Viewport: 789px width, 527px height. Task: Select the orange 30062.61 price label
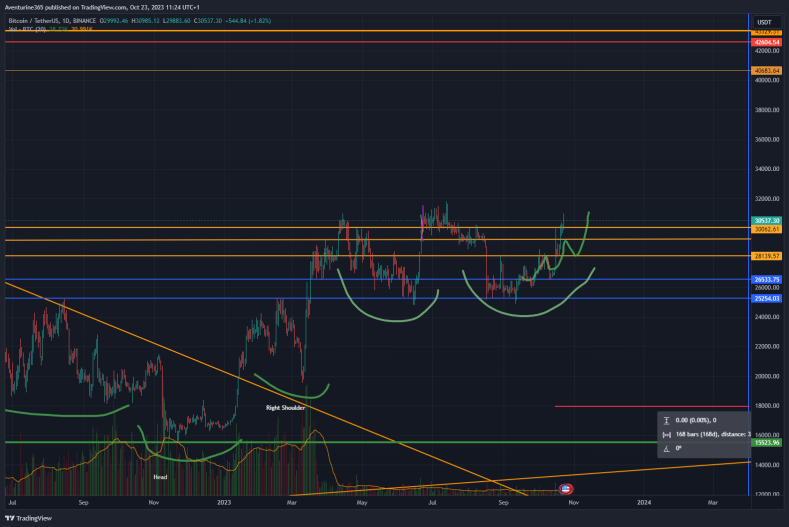click(x=767, y=229)
